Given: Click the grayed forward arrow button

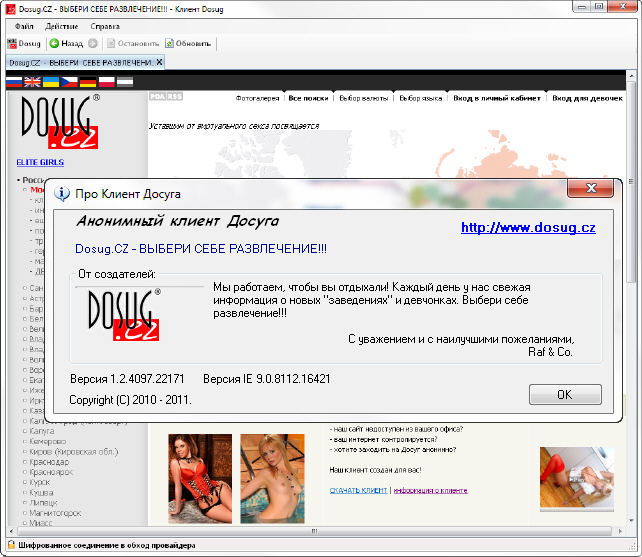Looking at the screenshot, I should pos(93,43).
